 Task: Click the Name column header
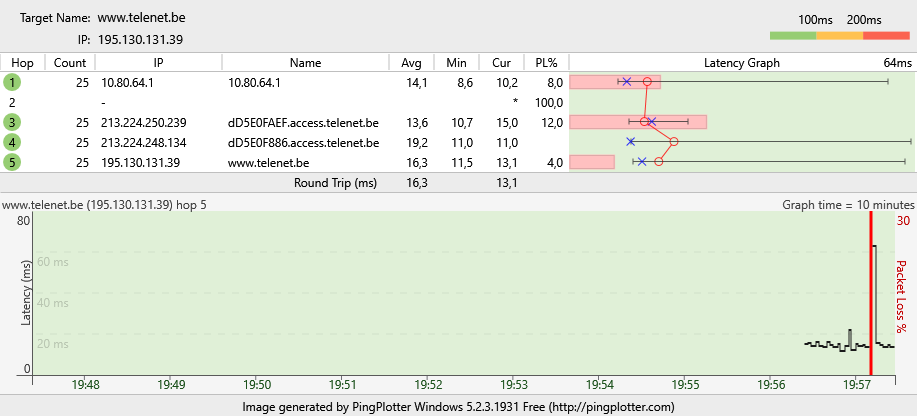click(x=305, y=63)
